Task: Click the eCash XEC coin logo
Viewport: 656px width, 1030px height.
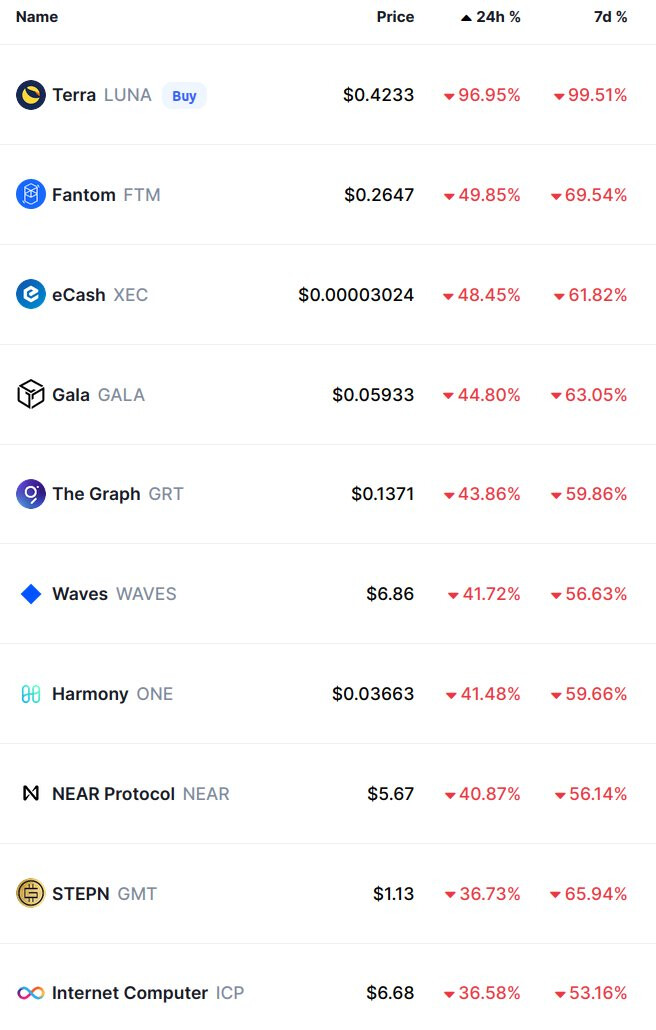Action: [31, 294]
